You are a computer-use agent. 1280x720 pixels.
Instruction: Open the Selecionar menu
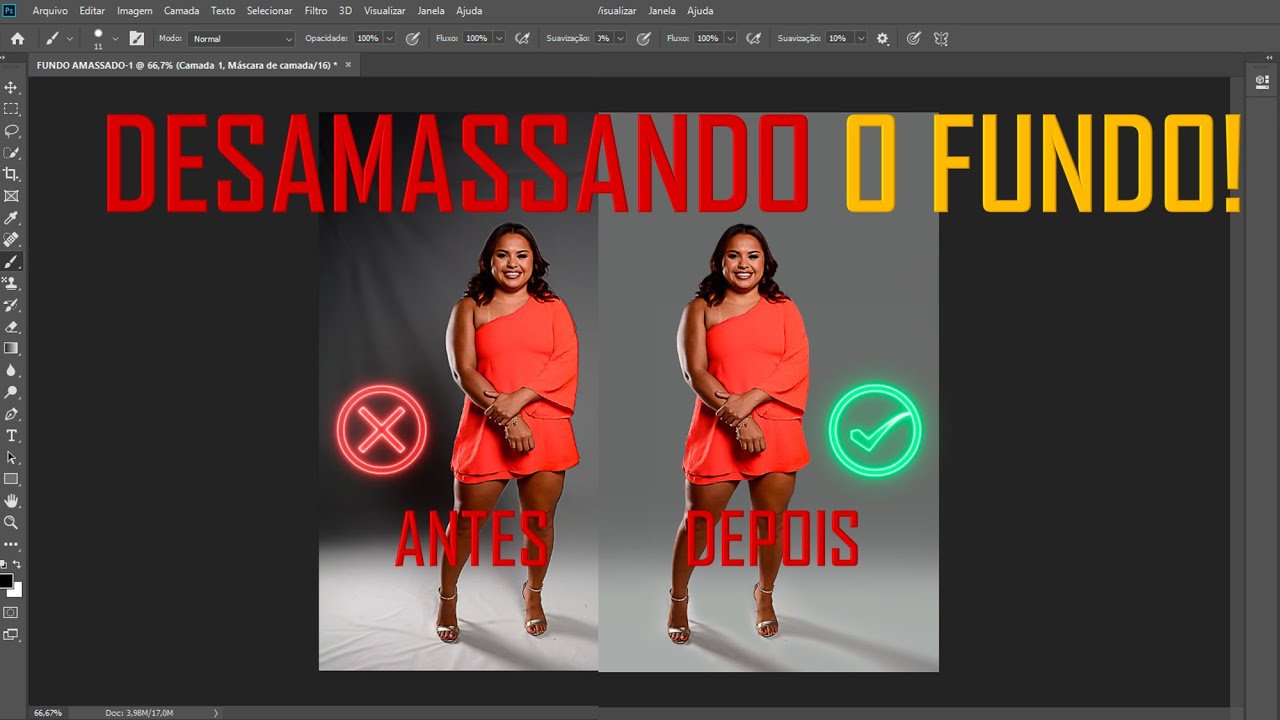click(269, 11)
